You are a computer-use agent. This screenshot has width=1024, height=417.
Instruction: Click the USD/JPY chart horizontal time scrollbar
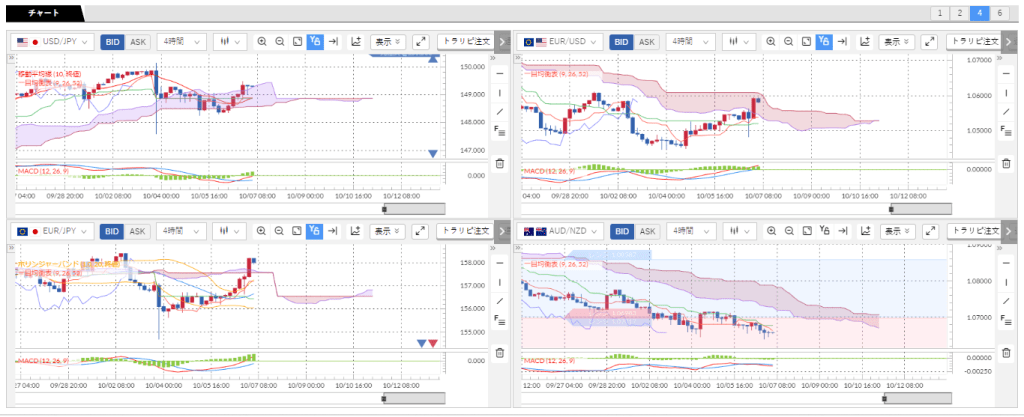(x=414, y=208)
